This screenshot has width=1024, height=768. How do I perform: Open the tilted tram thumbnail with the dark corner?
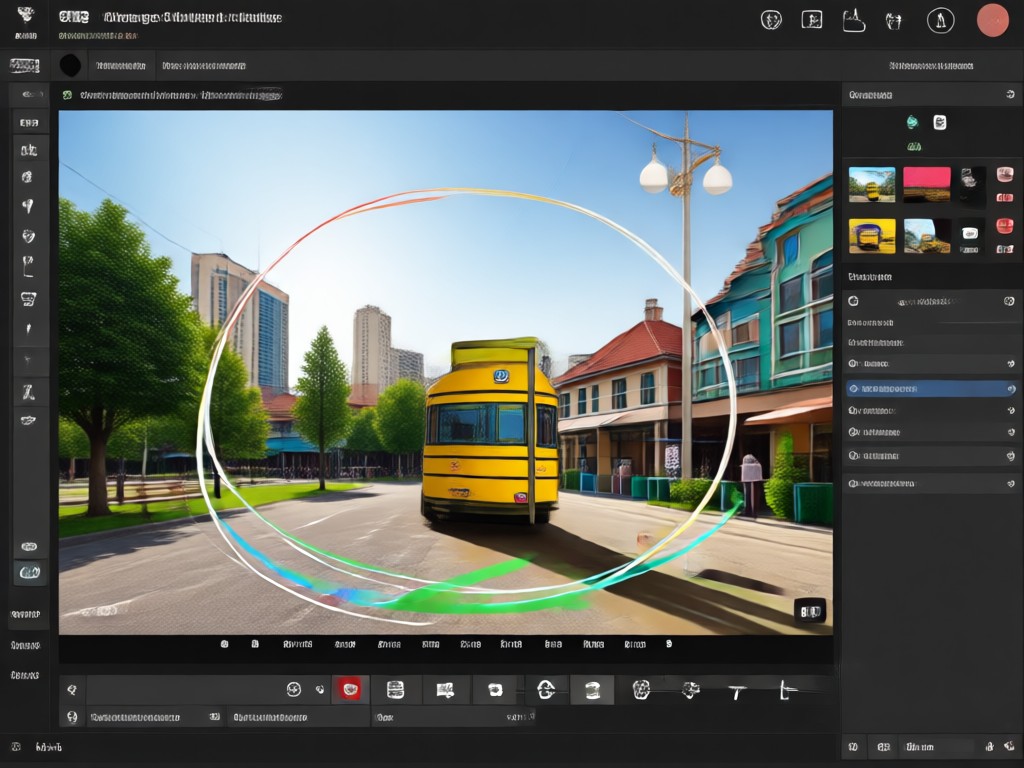927,236
